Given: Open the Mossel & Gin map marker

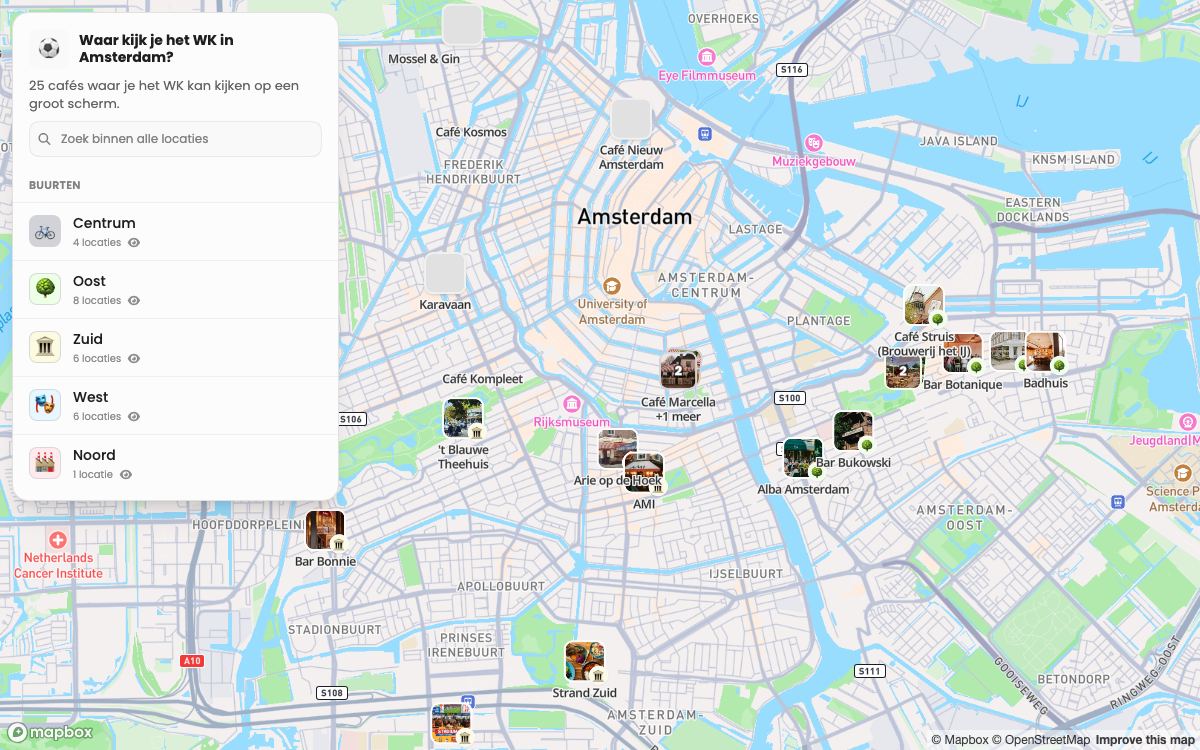Looking at the screenshot, I should [462, 24].
